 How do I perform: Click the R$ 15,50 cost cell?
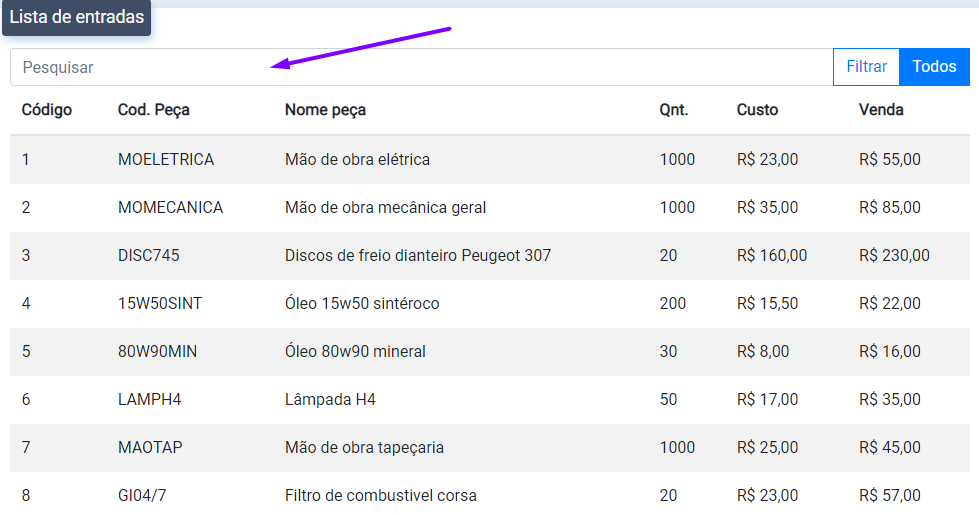point(767,304)
